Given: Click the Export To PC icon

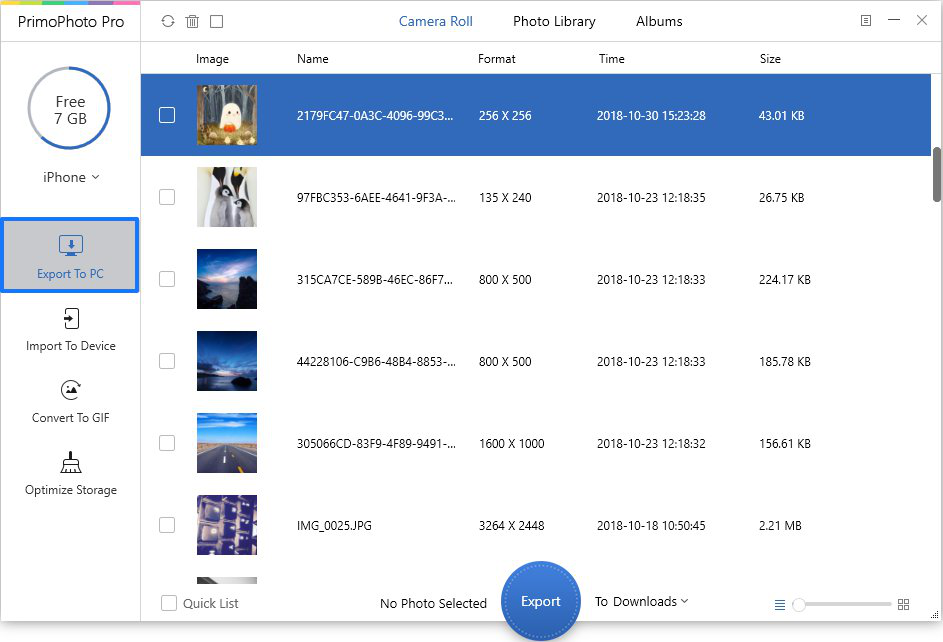Looking at the screenshot, I should pyautogui.click(x=70, y=246).
